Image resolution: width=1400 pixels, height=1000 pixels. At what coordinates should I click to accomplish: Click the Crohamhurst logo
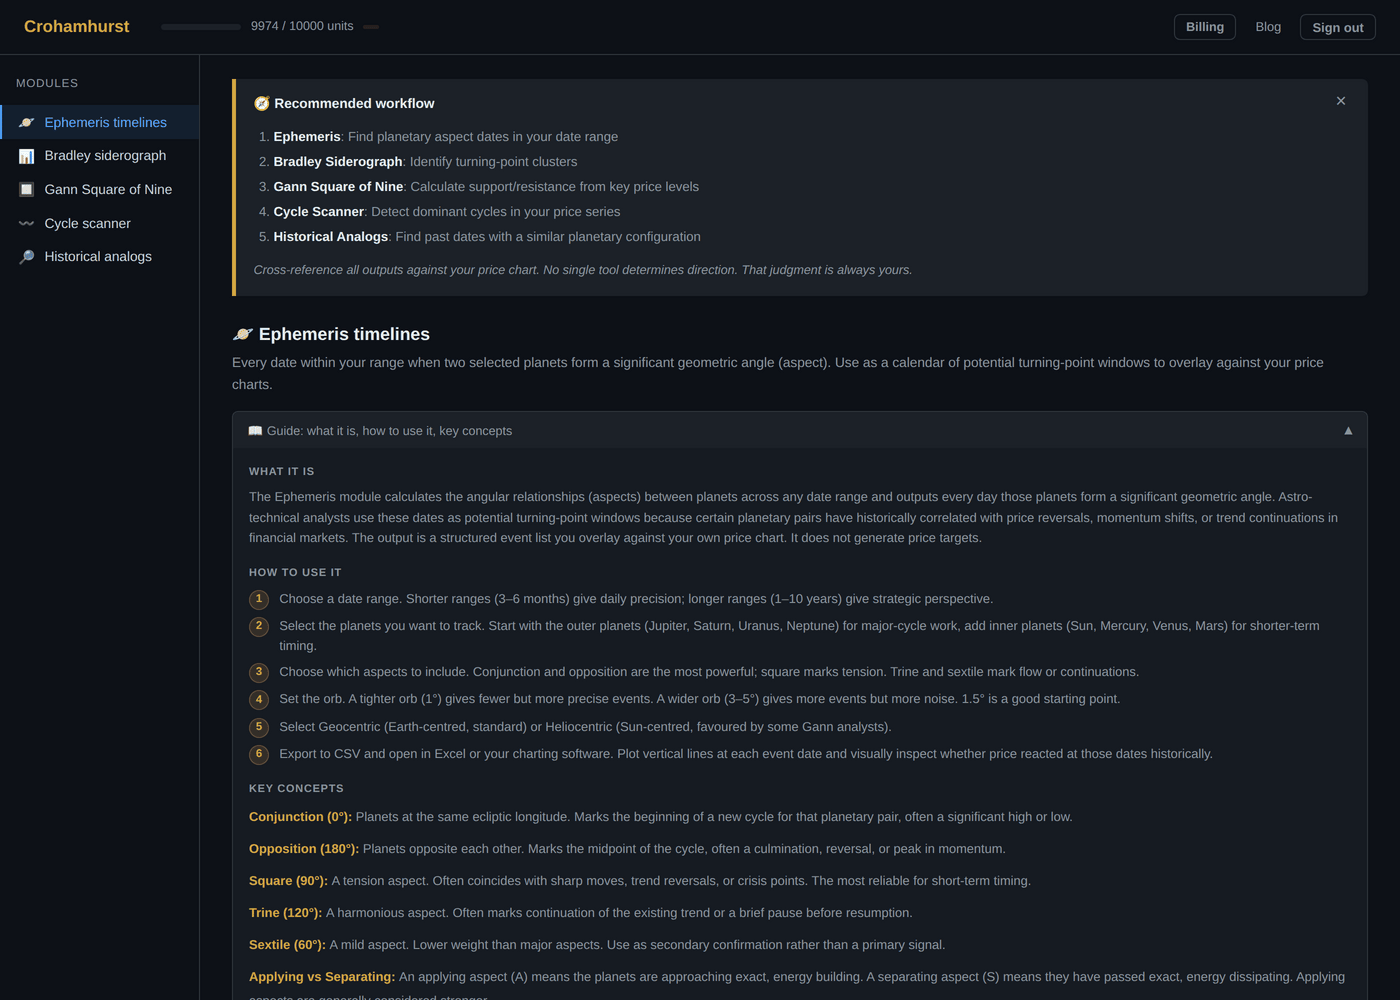tap(77, 27)
